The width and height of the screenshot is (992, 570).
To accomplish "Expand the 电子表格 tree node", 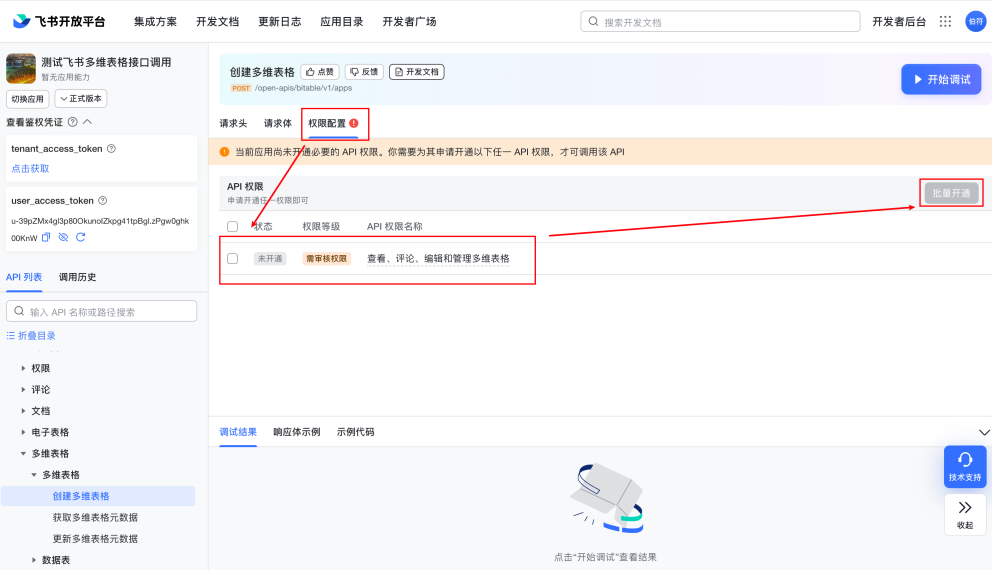I will point(23,432).
